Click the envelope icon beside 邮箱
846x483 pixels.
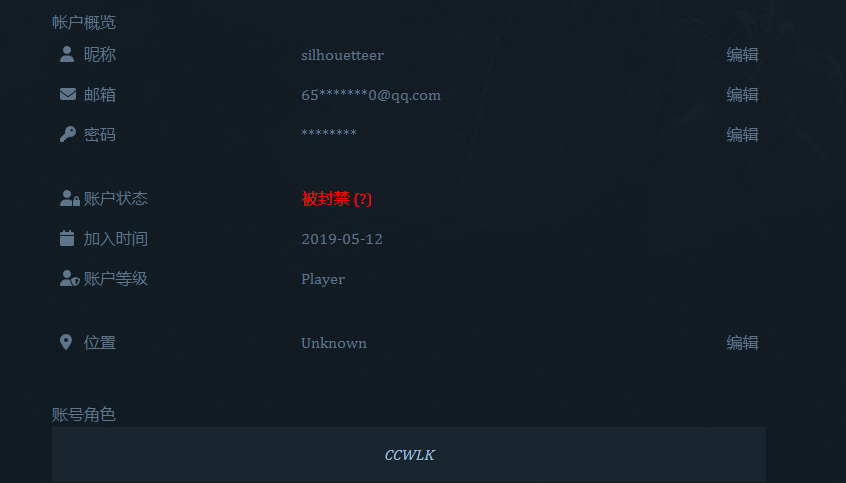pyautogui.click(x=67, y=94)
